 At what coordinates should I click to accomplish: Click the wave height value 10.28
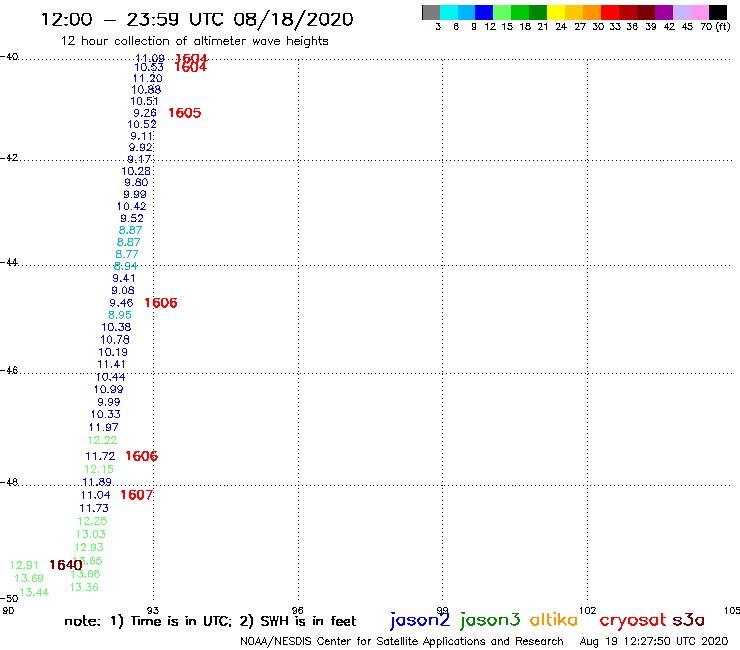click(136, 171)
